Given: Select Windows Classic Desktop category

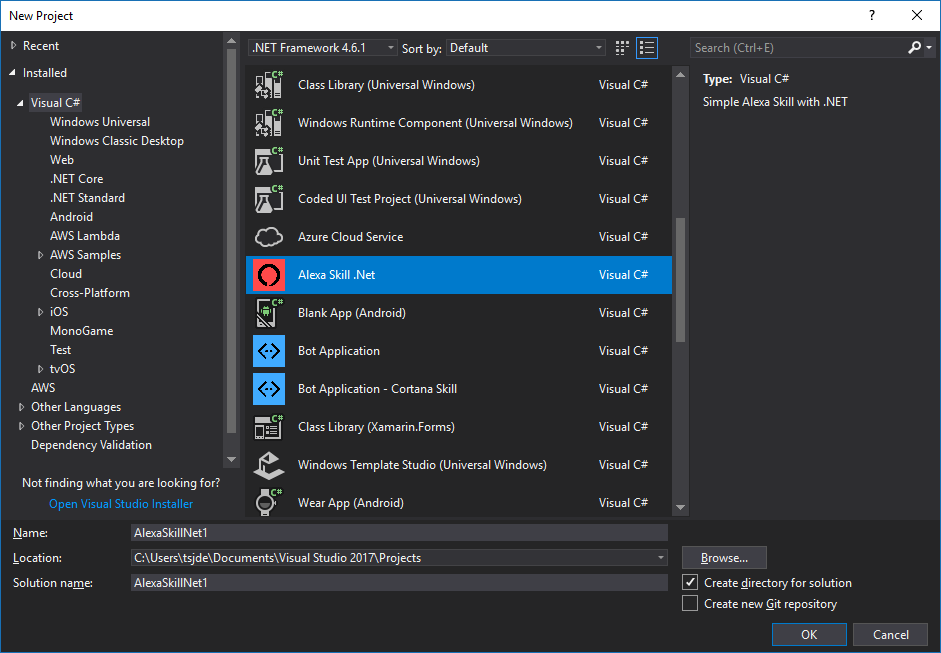Looking at the screenshot, I should click(117, 141).
